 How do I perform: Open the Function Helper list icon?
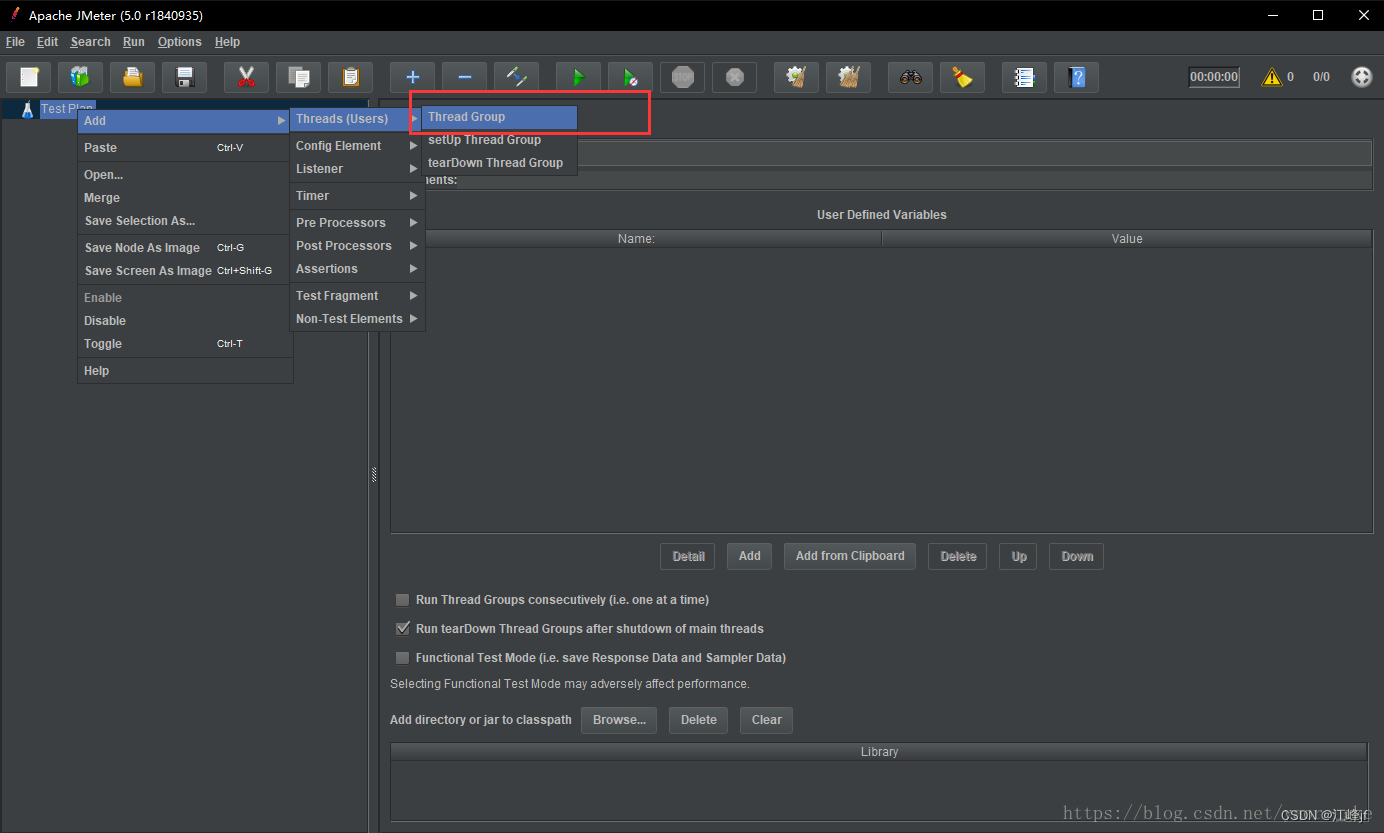tap(1024, 77)
